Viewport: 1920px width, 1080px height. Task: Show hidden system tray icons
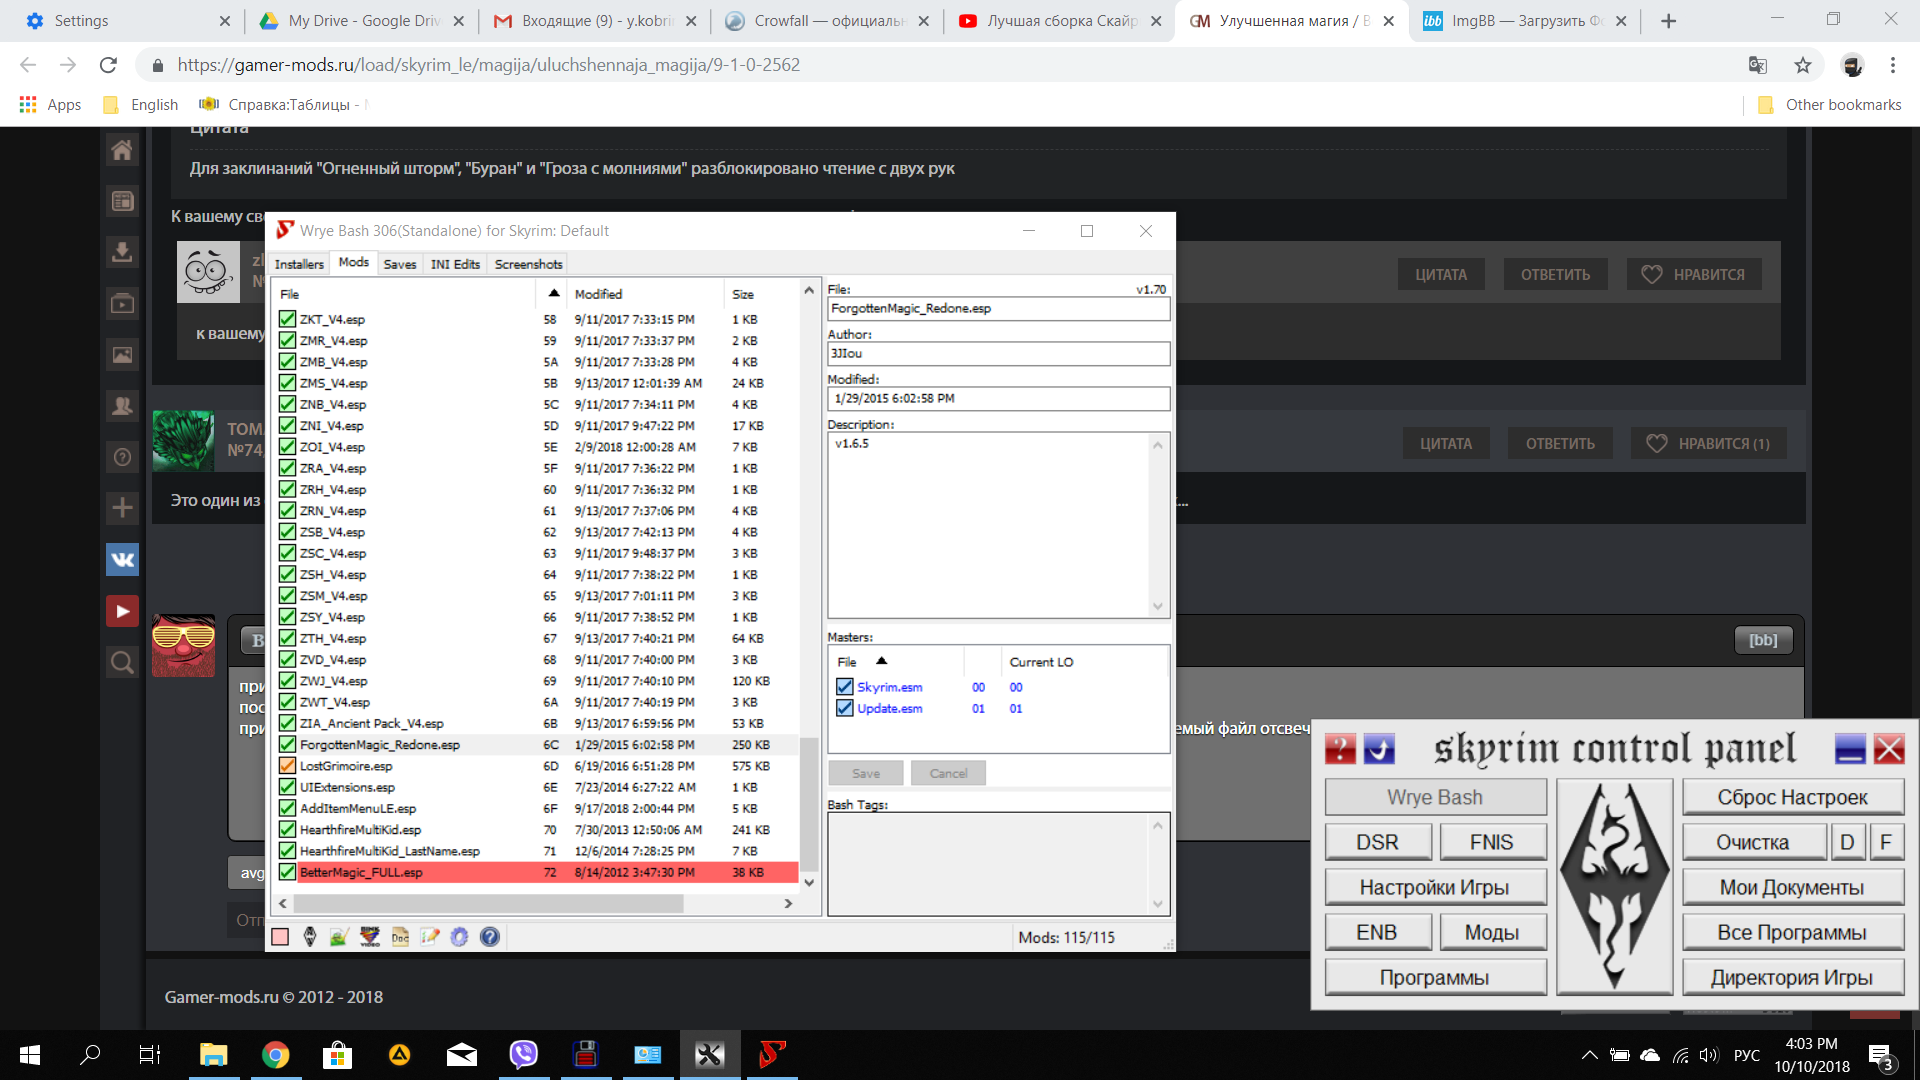(1589, 1055)
